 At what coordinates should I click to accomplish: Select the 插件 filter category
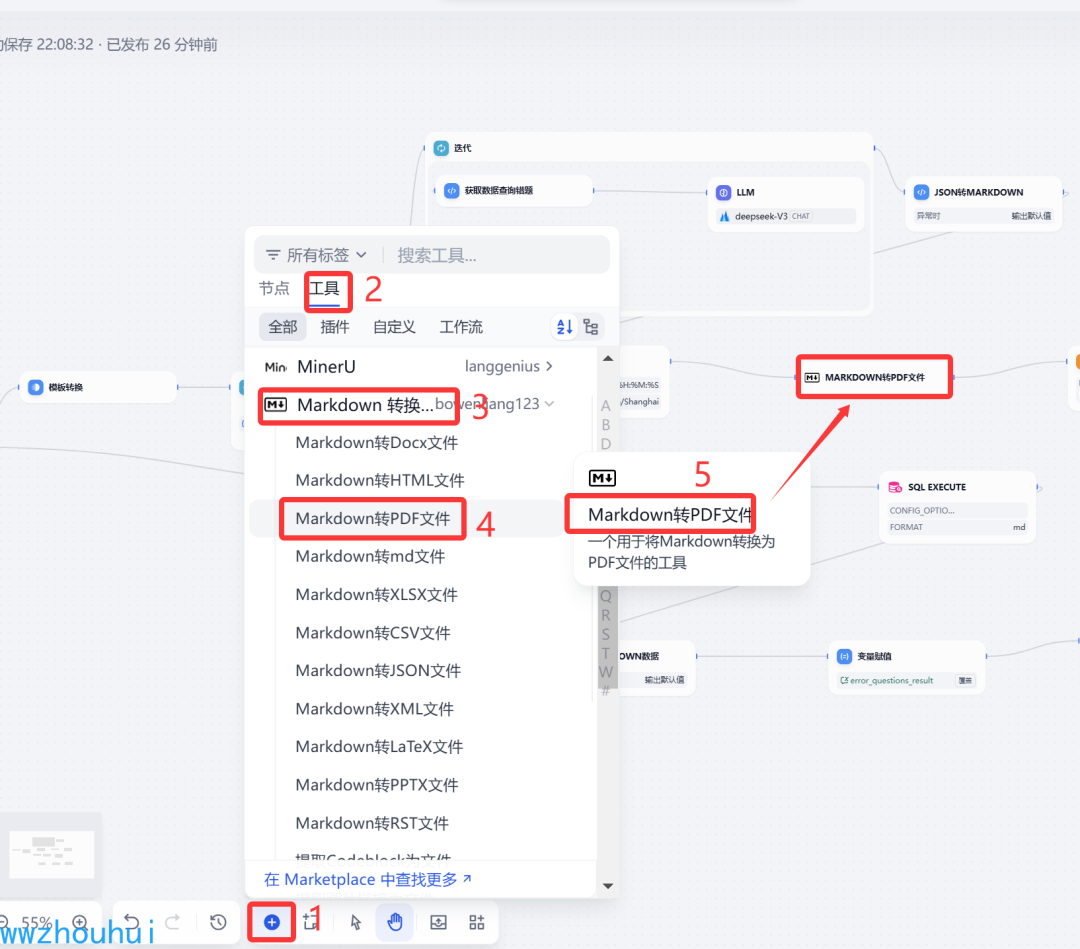pos(335,326)
